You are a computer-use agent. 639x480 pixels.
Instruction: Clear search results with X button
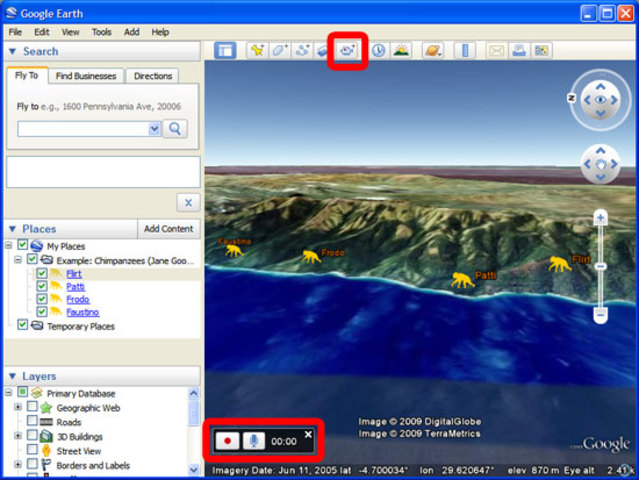pyautogui.click(x=188, y=203)
